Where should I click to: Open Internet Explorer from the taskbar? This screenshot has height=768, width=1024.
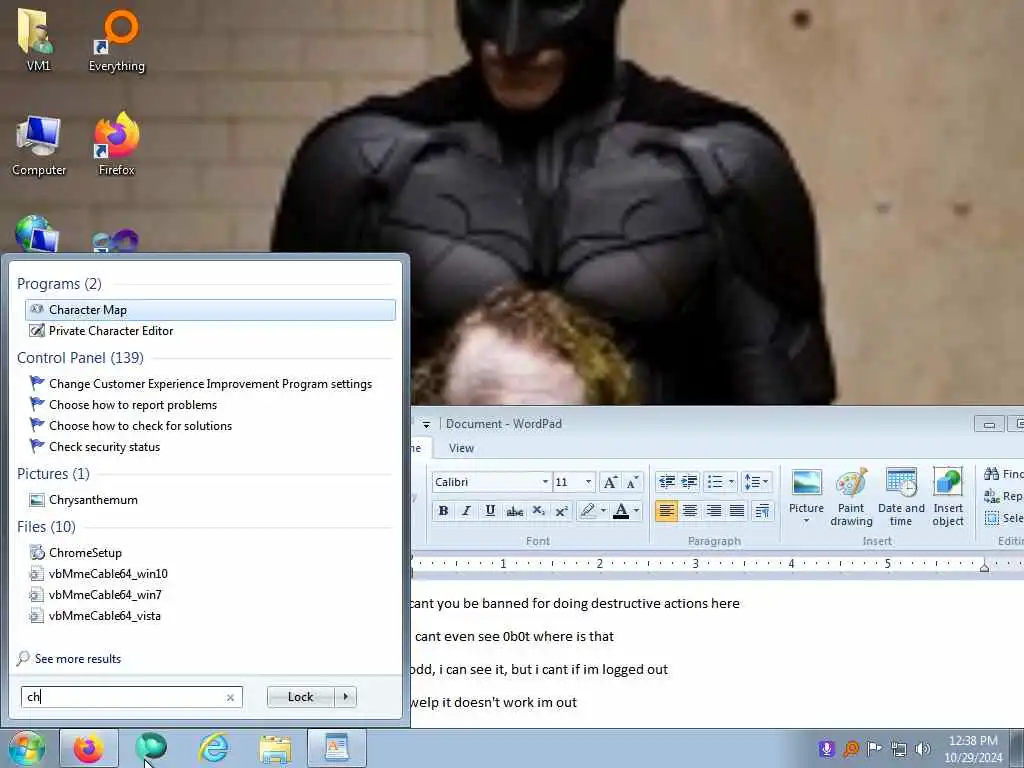pyautogui.click(x=214, y=748)
